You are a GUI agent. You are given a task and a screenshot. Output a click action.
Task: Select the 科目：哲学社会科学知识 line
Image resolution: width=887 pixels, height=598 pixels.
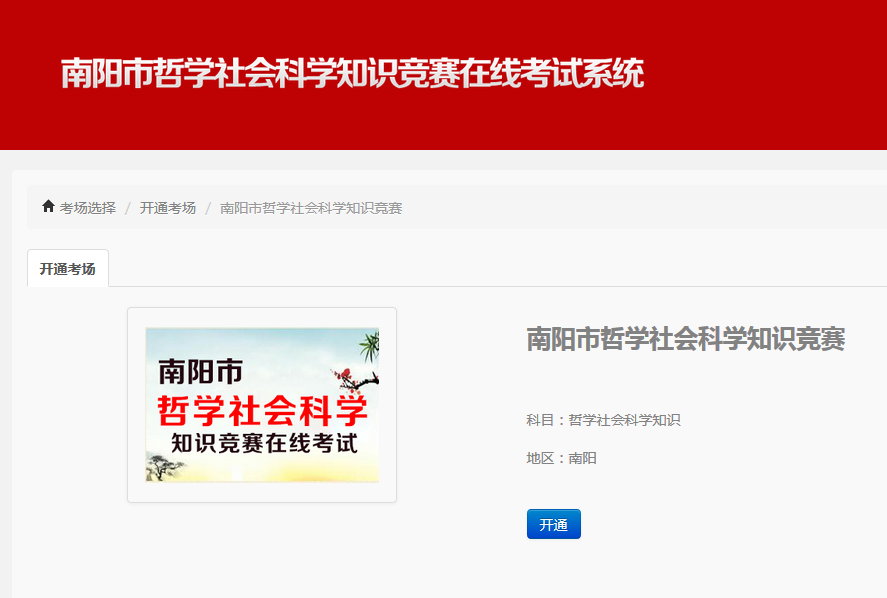pos(603,420)
